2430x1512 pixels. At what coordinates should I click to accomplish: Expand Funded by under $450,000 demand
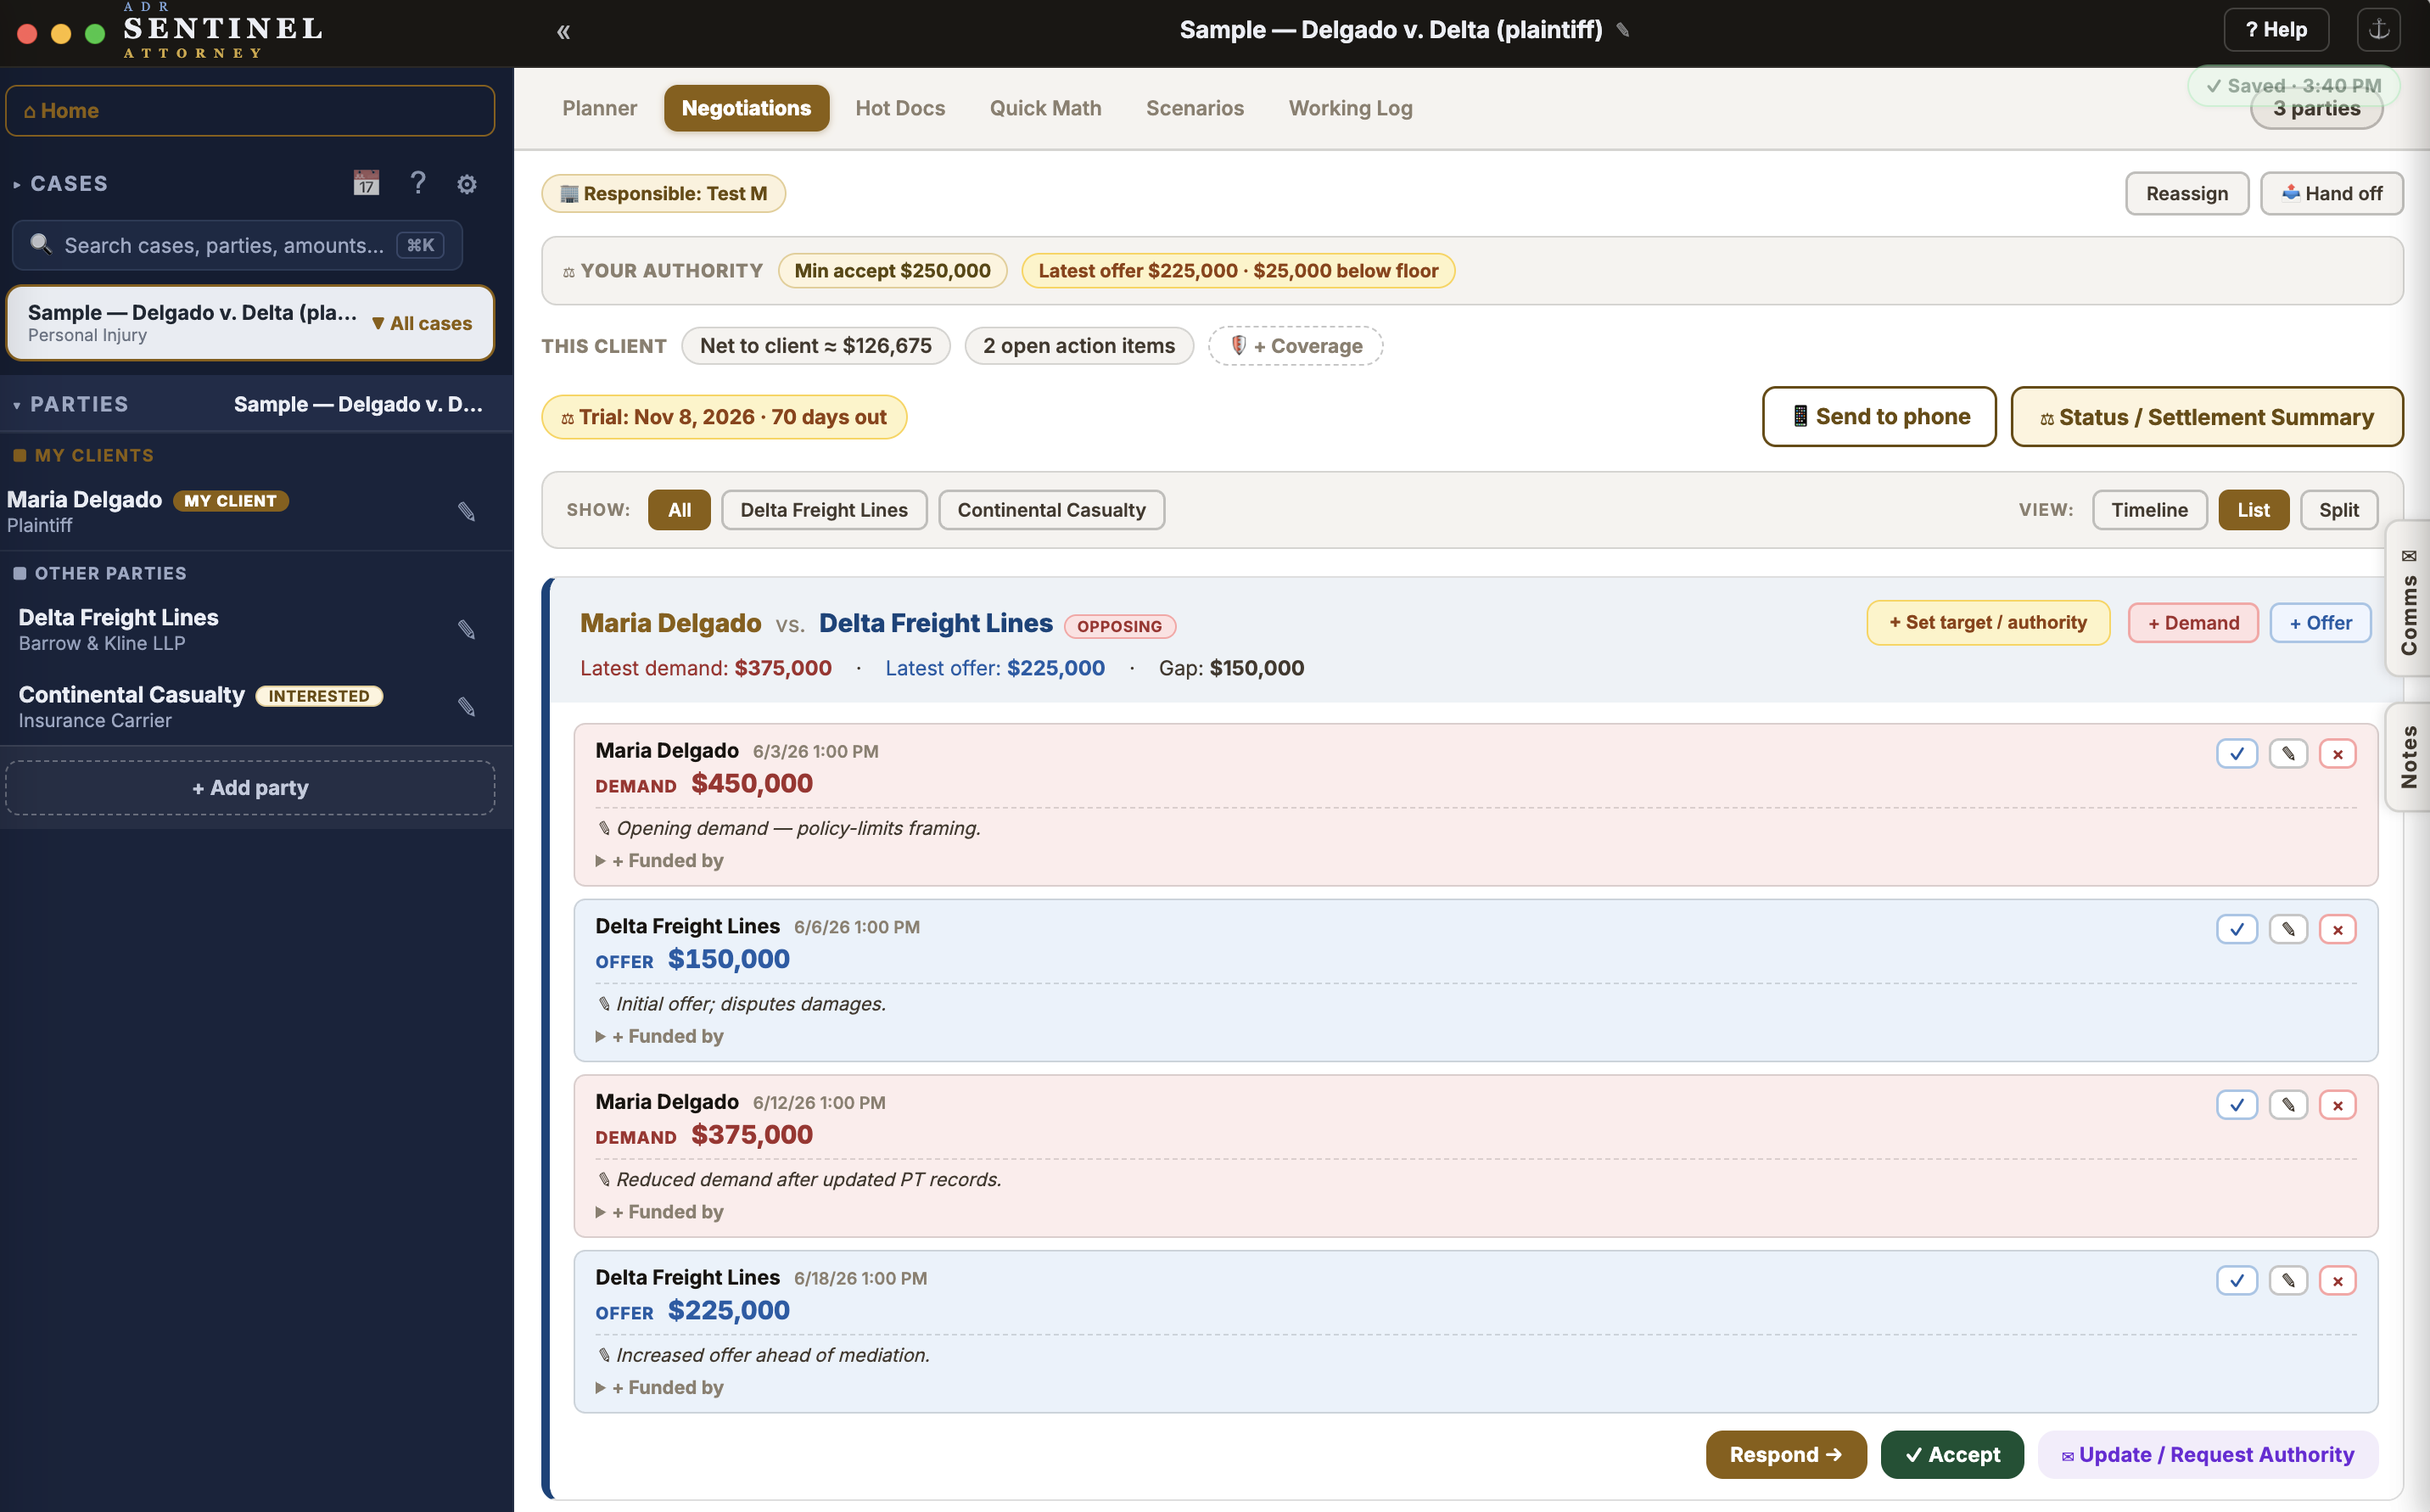660,861
